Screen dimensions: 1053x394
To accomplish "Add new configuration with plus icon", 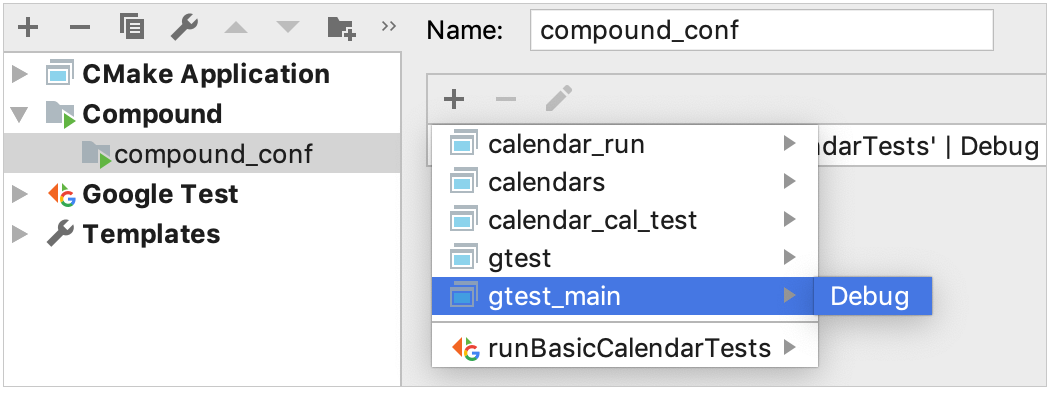I will click(x=28, y=28).
